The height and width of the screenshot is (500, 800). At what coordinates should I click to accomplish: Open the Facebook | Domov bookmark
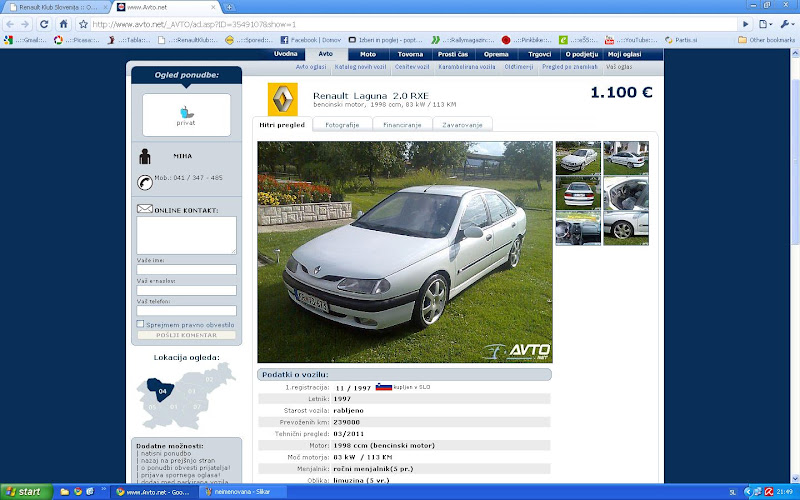(x=310, y=40)
